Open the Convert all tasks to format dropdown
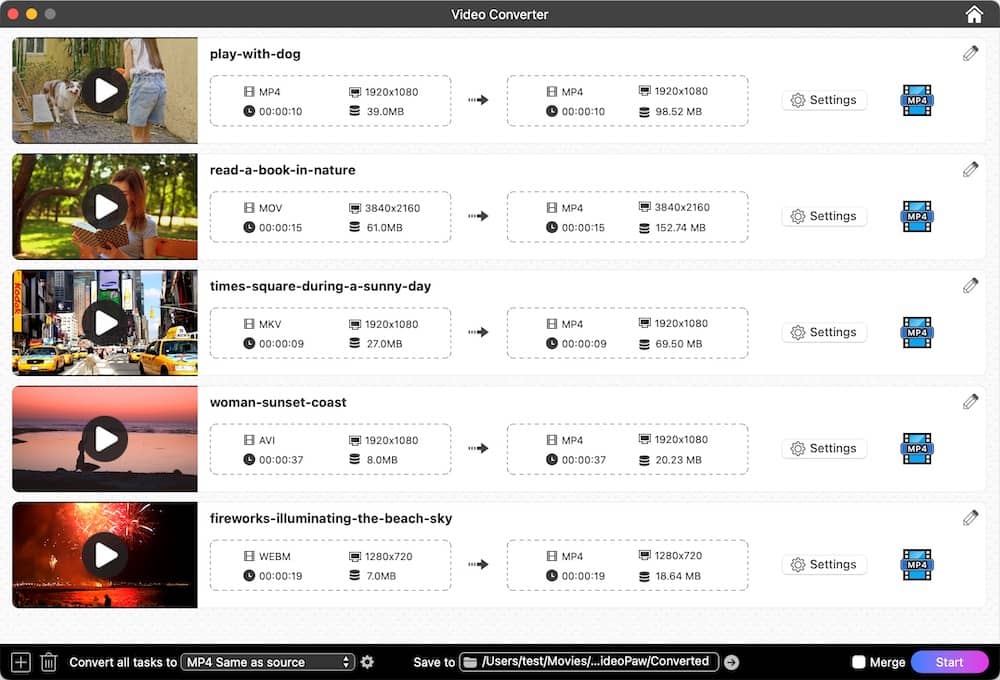 [x=265, y=661]
